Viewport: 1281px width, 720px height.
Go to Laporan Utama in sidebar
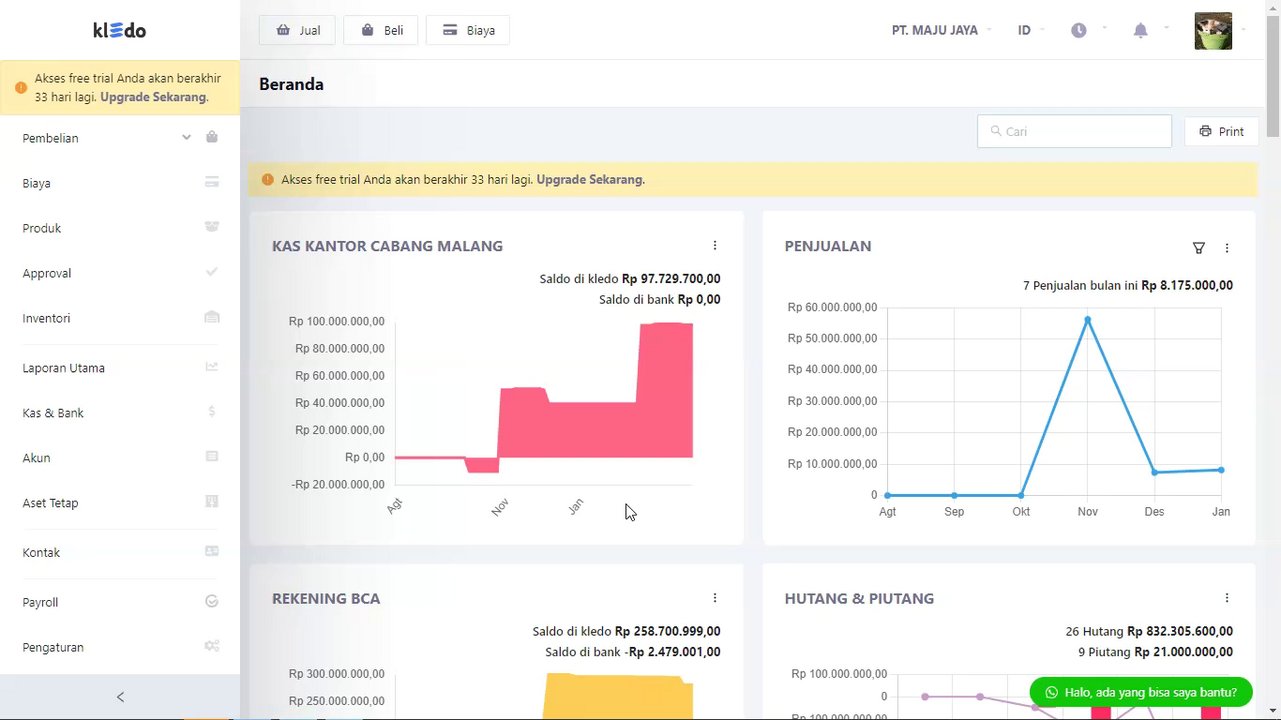63,368
